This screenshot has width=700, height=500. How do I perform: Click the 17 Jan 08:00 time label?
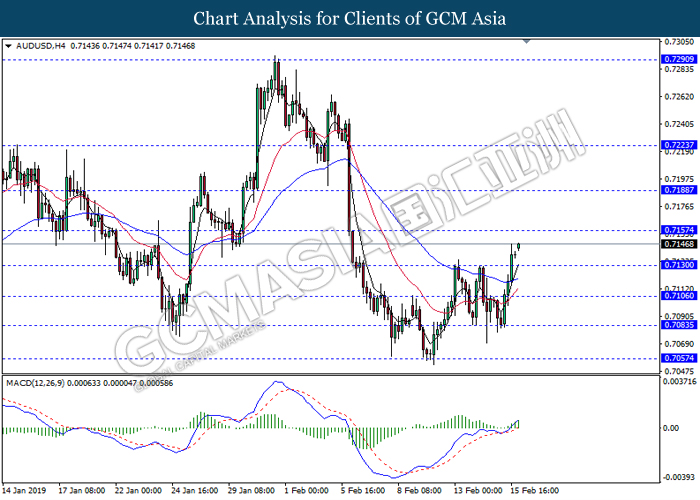tap(82, 491)
